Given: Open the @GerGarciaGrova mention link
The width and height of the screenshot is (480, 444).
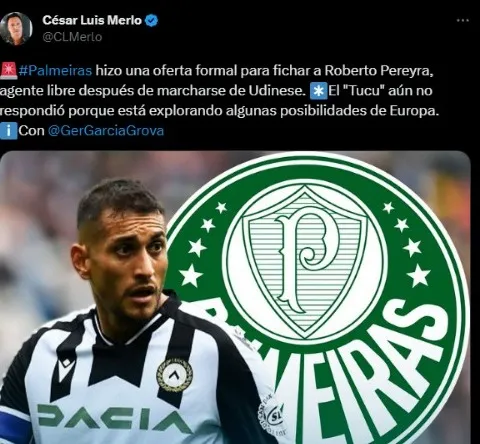Looking at the screenshot, I should pyautogui.click(x=106, y=131).
